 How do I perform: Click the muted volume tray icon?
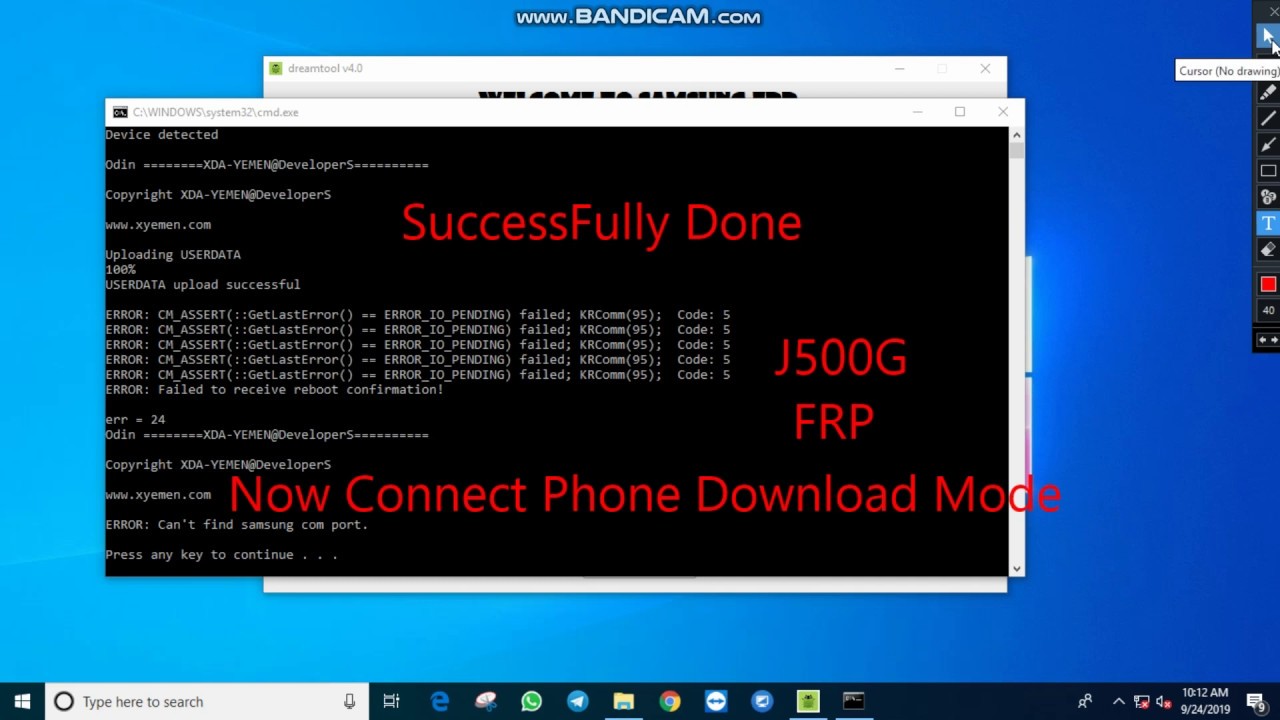[x=1164, y=702]
